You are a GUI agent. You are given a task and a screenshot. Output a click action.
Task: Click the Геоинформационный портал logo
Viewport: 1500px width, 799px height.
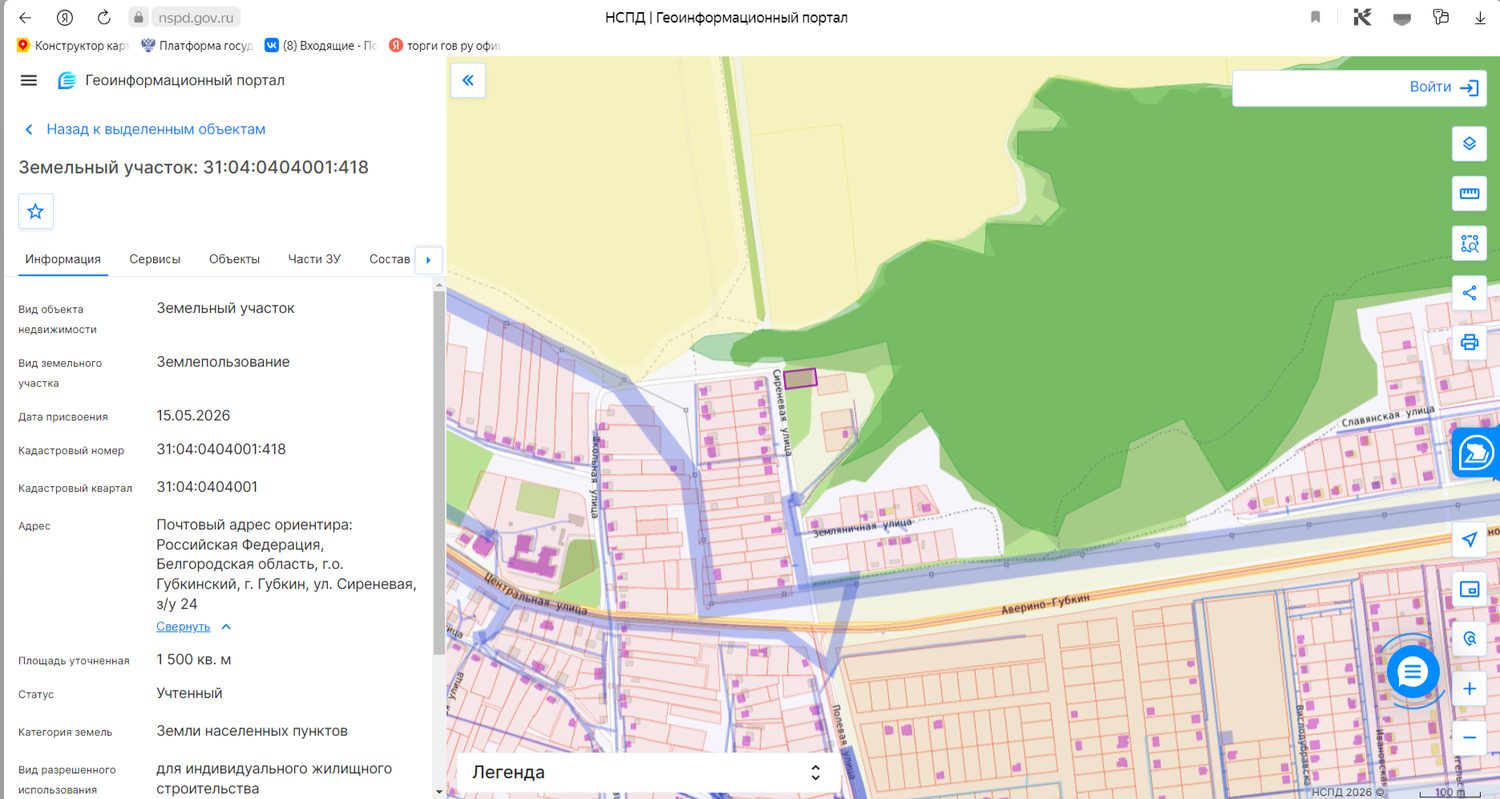(171, 80)
